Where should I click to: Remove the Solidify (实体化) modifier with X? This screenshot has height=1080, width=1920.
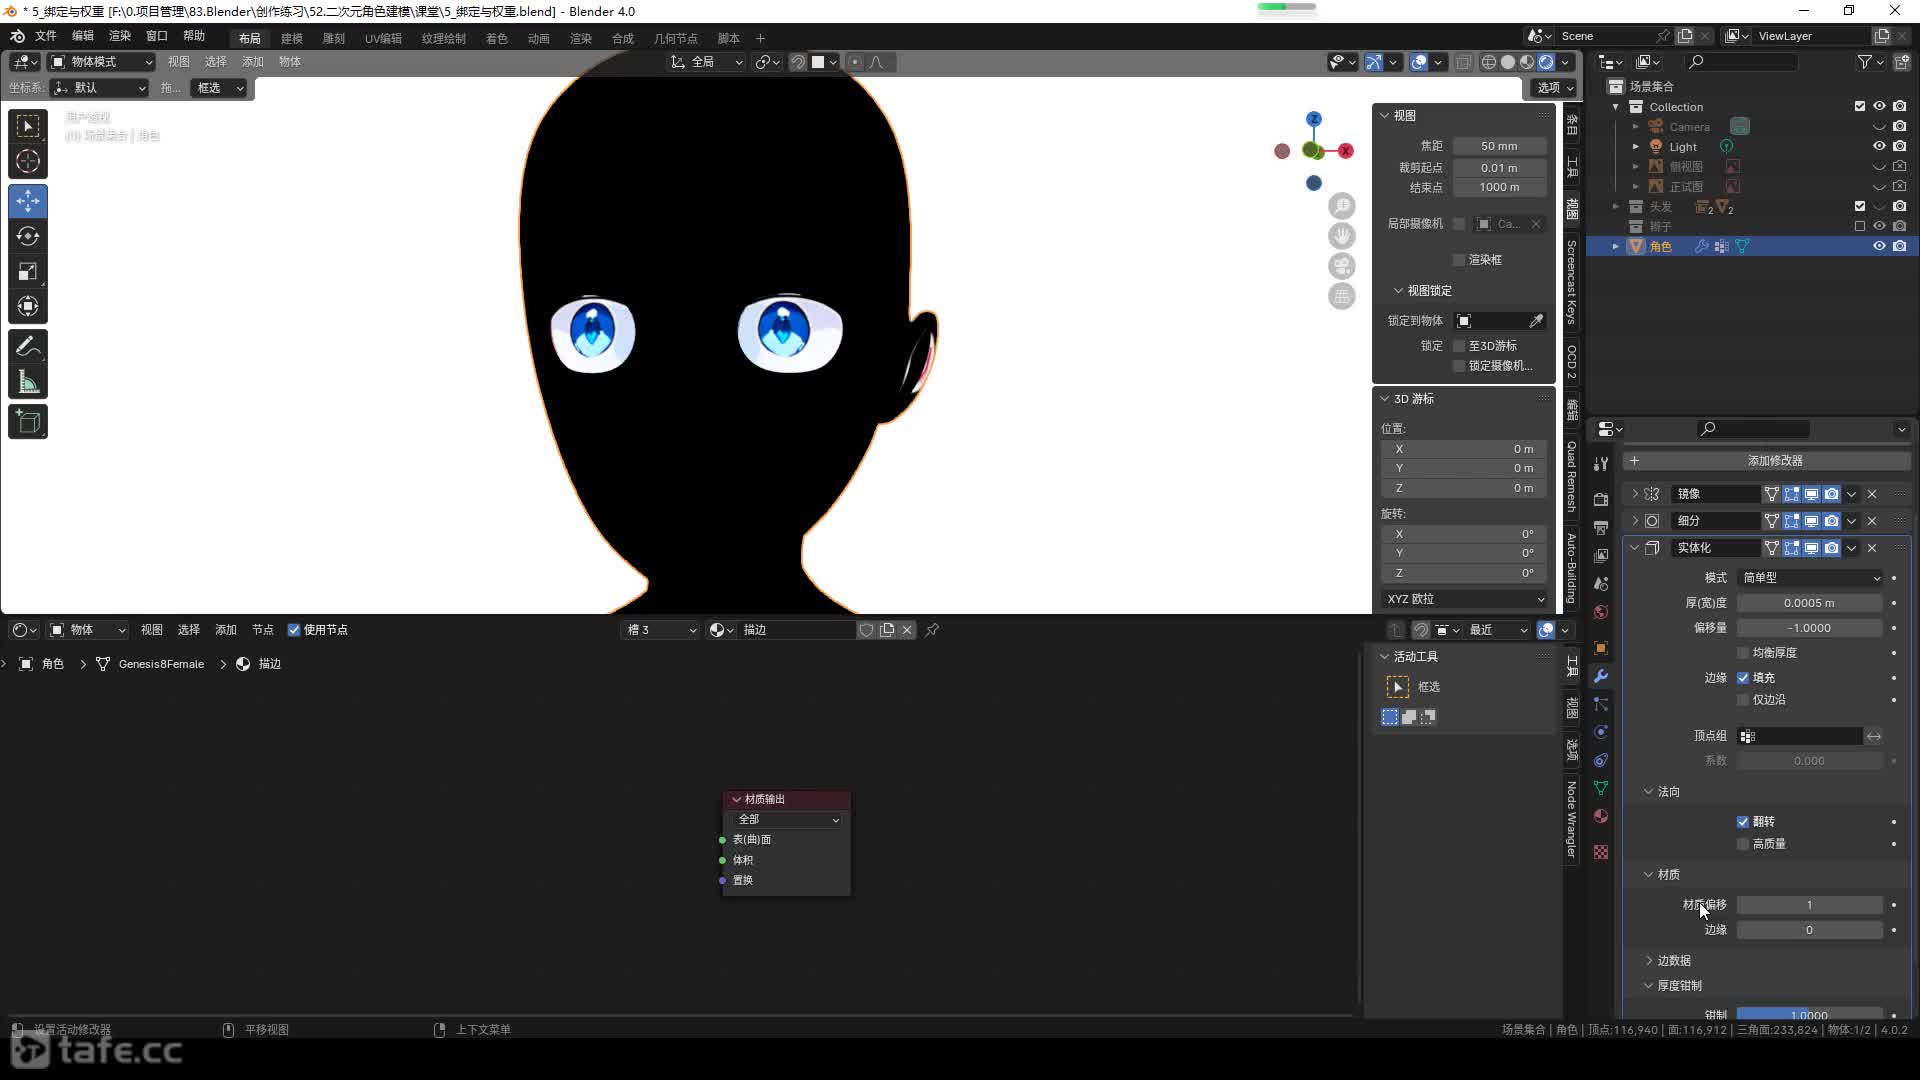1872,548
